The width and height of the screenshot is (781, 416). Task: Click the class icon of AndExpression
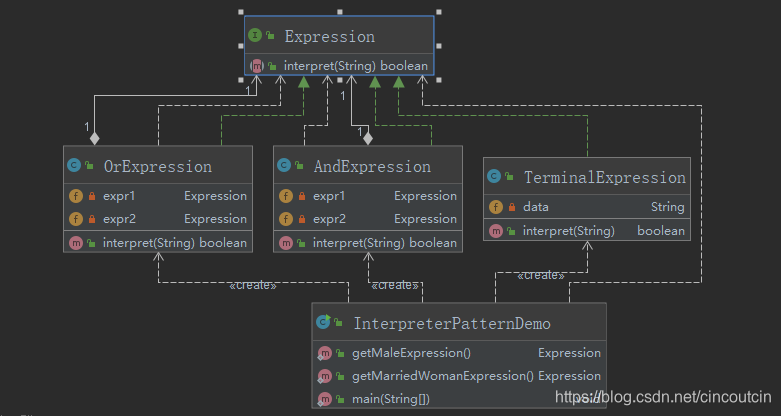point(284,165)
